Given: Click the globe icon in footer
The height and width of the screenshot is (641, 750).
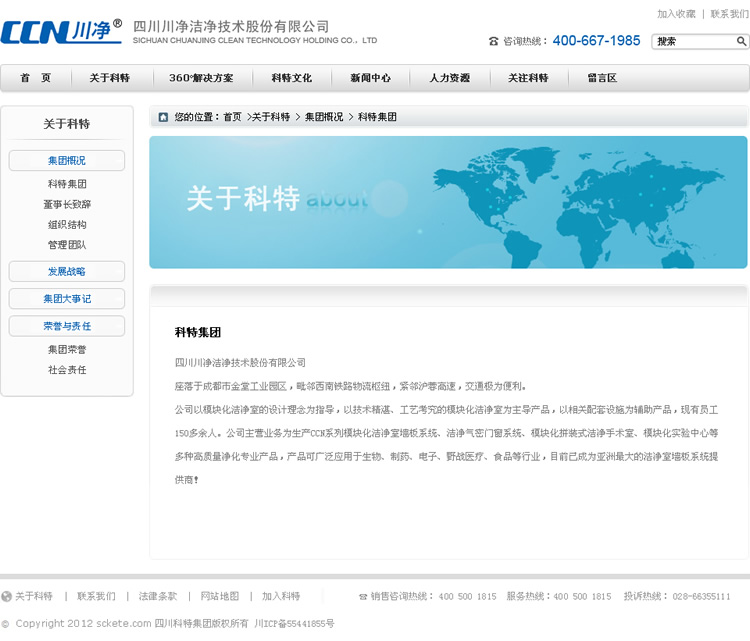Looking at the screenshot, I should (x=7, y=596).
